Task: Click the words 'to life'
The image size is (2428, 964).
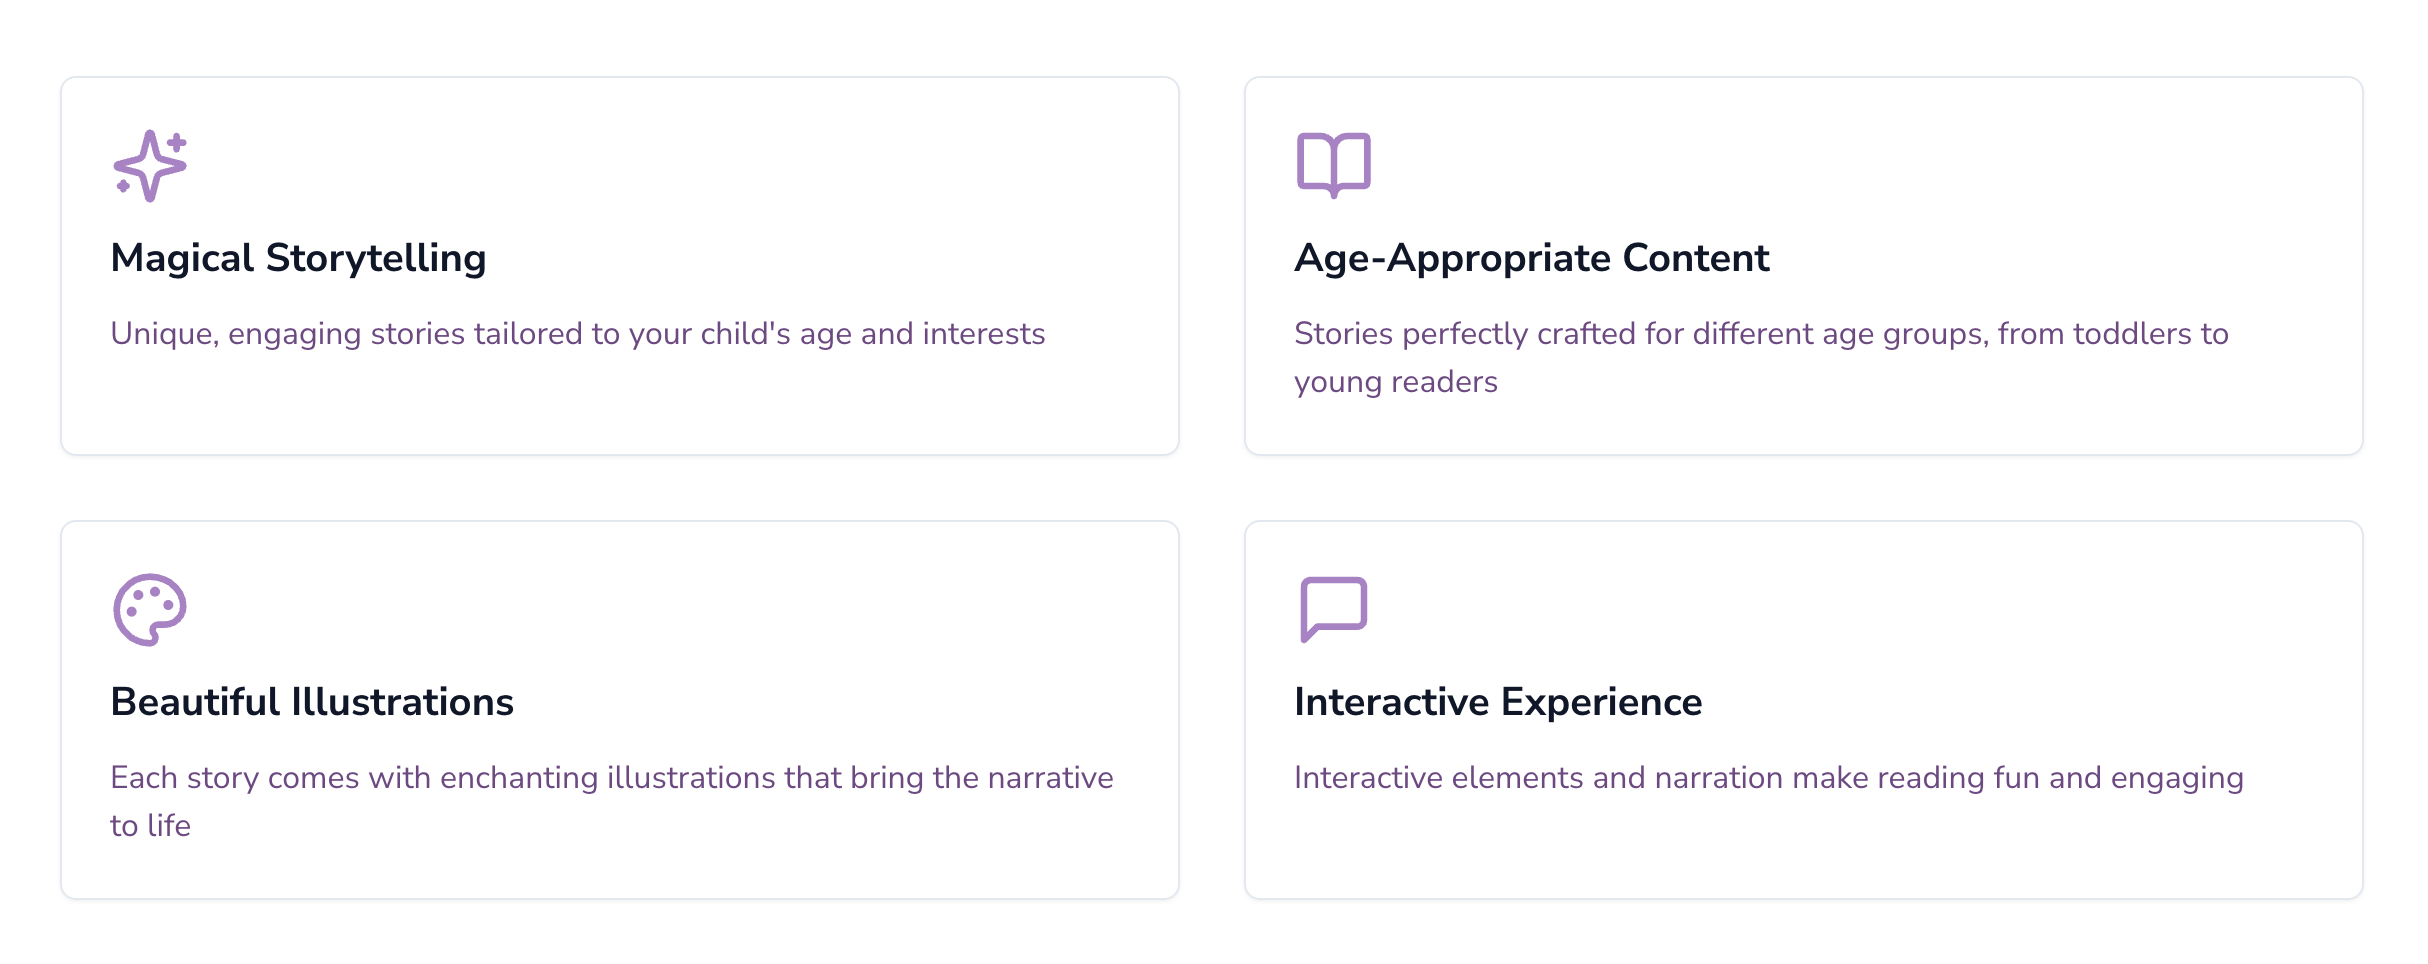Action: click(x=150, y=826)
